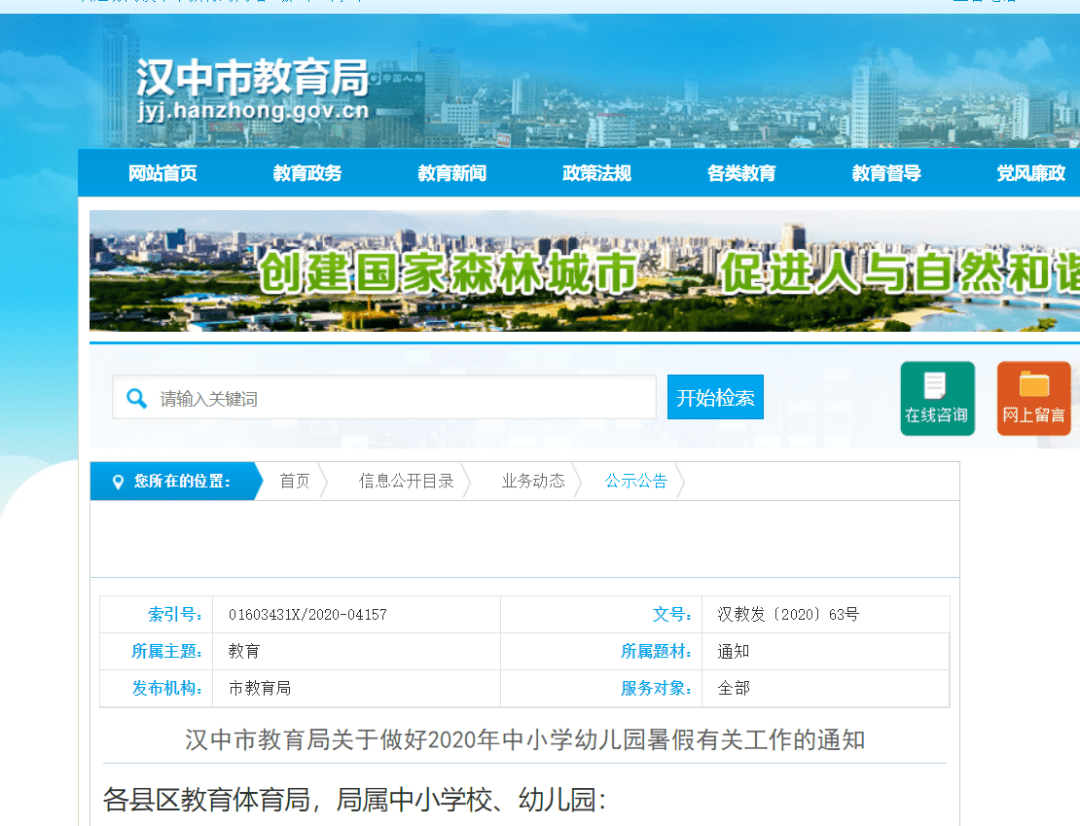Click the document icon inside 在线咨询 button
This screenshot has height=826, width=1080.
[x=937, y=384]
